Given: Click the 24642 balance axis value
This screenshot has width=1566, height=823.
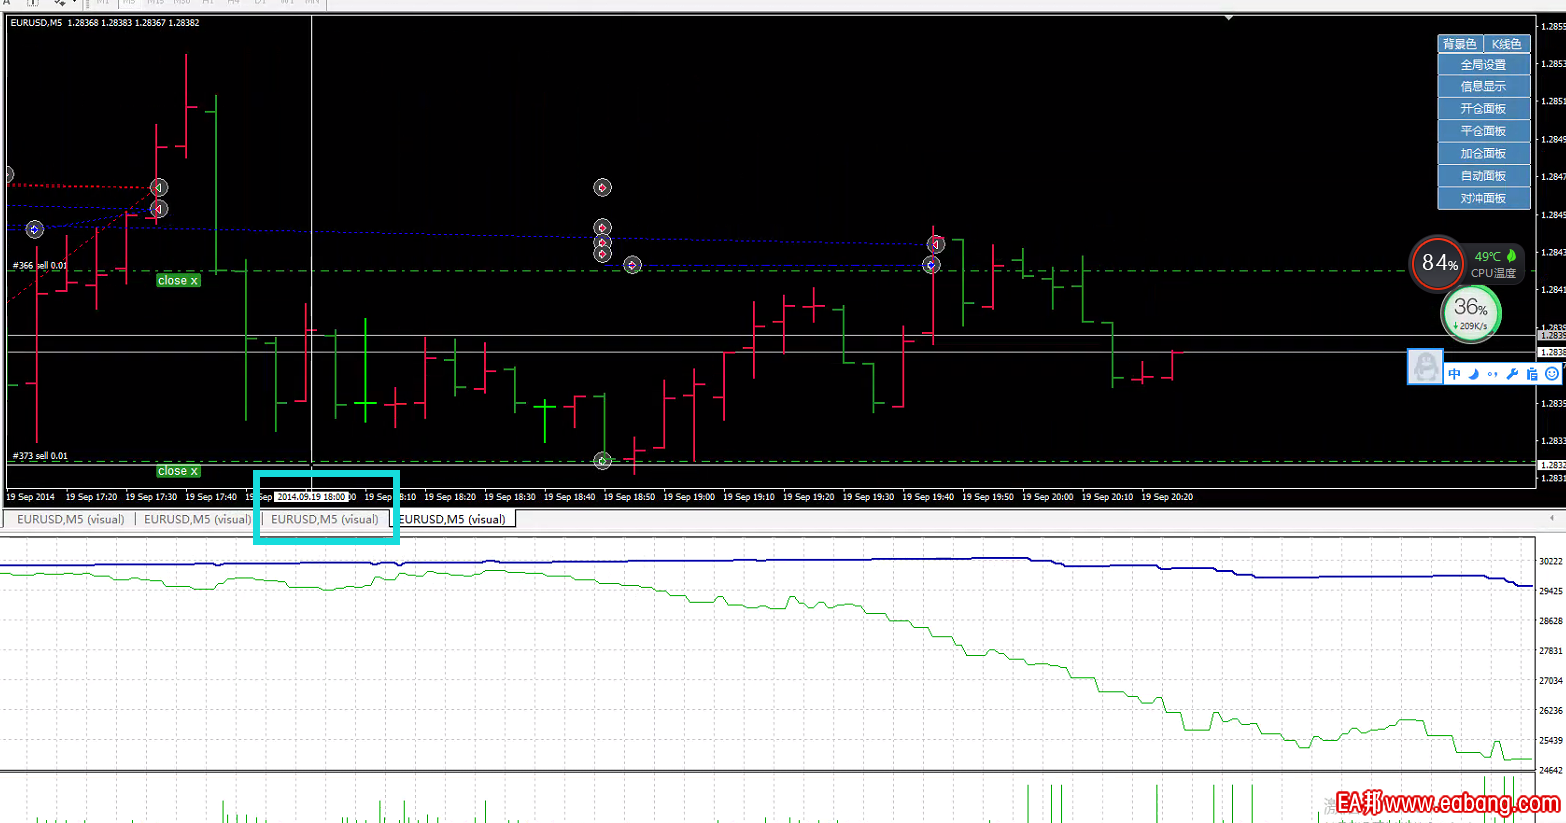Looking at the screenshot, I should pyautogui.click(x=1551, y=771).
